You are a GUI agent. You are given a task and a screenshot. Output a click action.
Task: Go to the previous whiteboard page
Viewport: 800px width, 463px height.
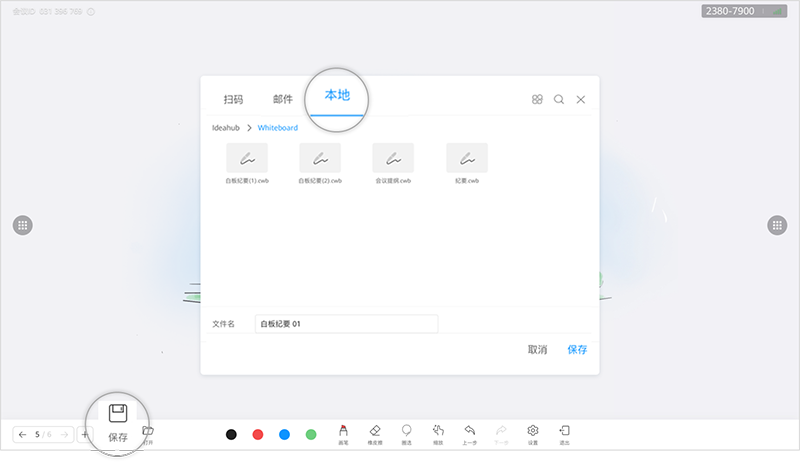(23, 434)
